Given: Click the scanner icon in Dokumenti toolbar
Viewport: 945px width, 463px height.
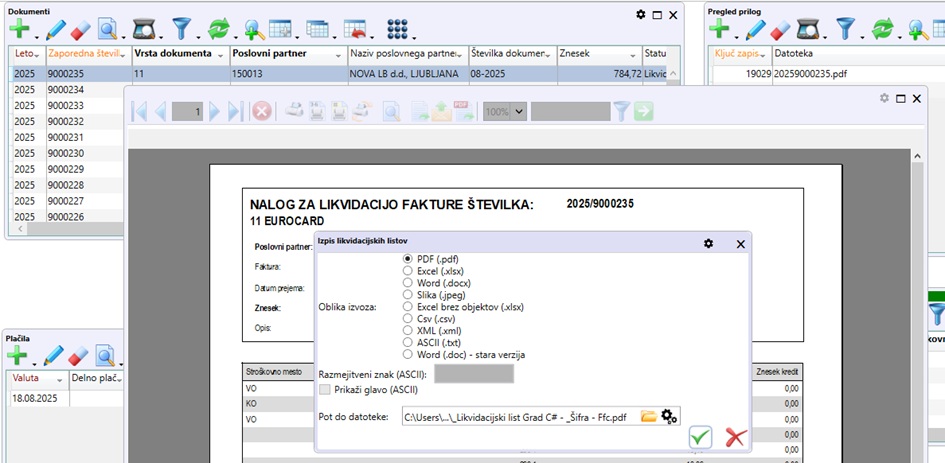Looking at the screenshot, I should [143, 28].
